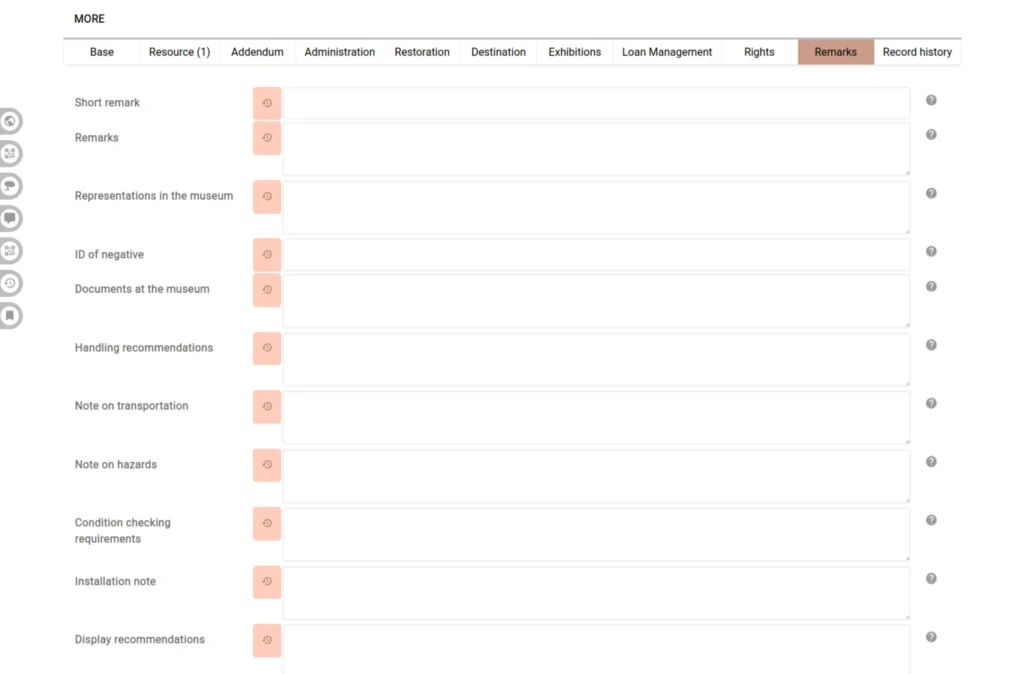This screenshot has height=674, width=1024.
Task: Open the Resource (1) tab
Action: click(180, 52)
